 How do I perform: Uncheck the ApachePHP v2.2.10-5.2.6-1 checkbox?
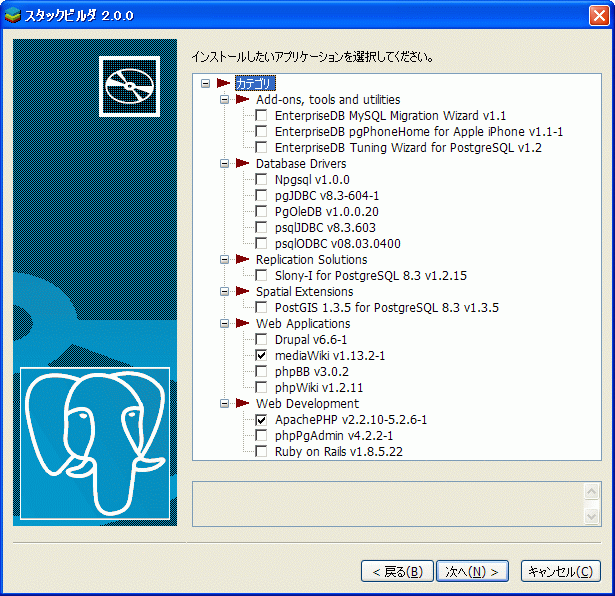click(261, 420)
